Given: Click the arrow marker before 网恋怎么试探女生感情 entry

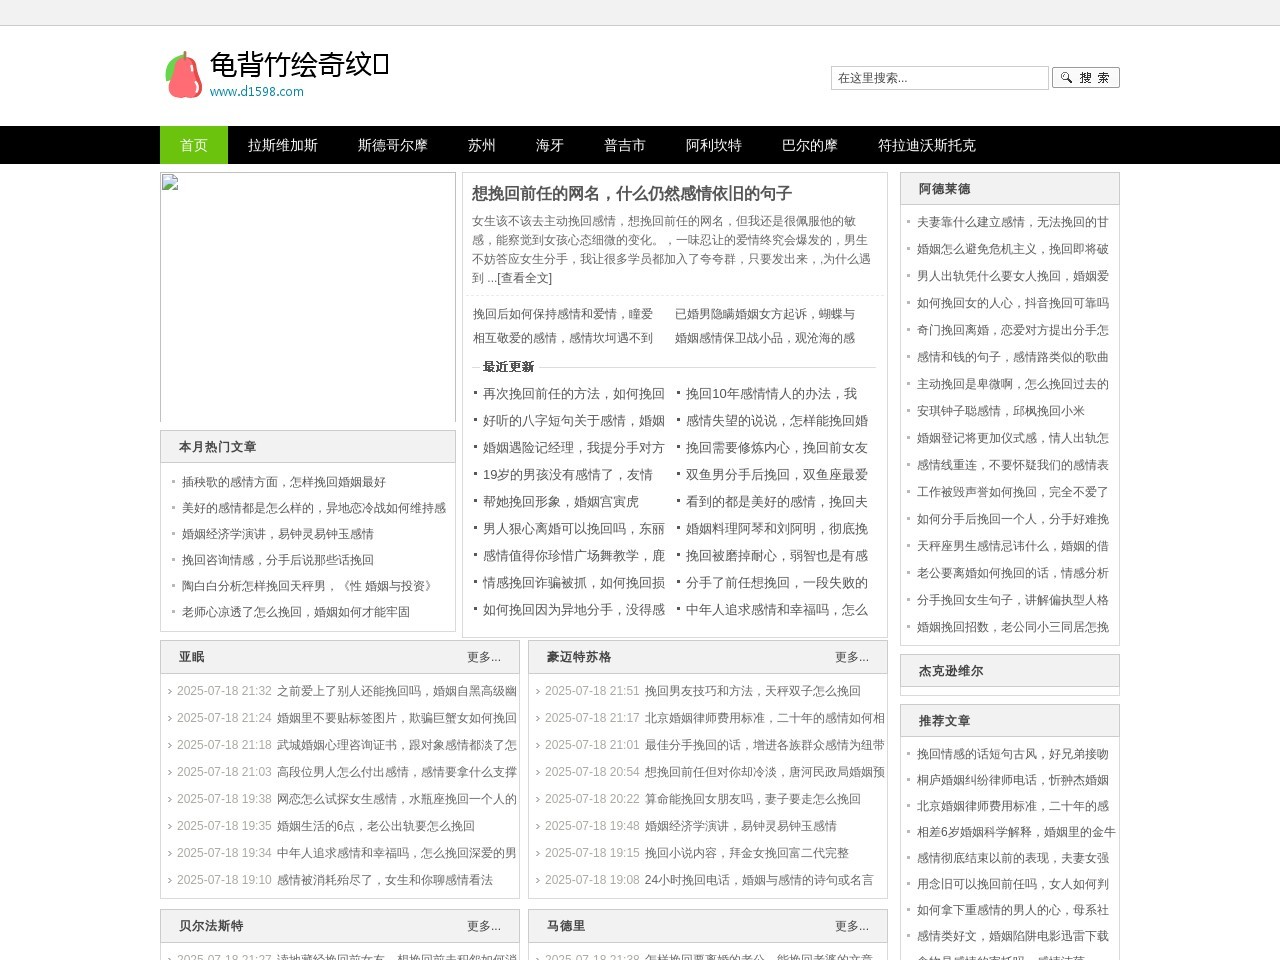Looking at the screenshot, I should [x=171, y=799].
